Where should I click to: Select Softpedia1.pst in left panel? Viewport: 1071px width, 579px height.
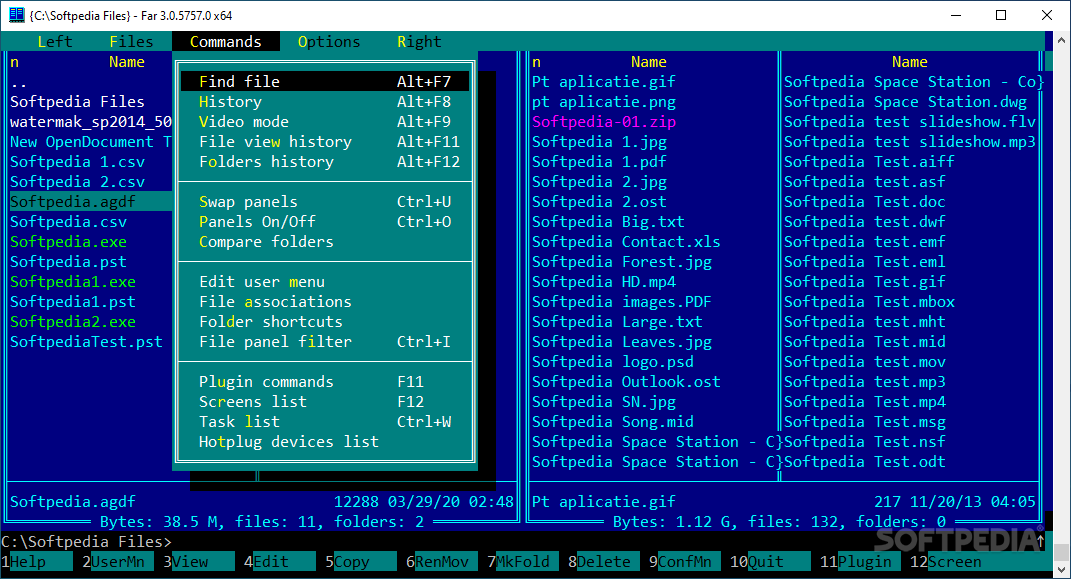(x=72, y=301)
